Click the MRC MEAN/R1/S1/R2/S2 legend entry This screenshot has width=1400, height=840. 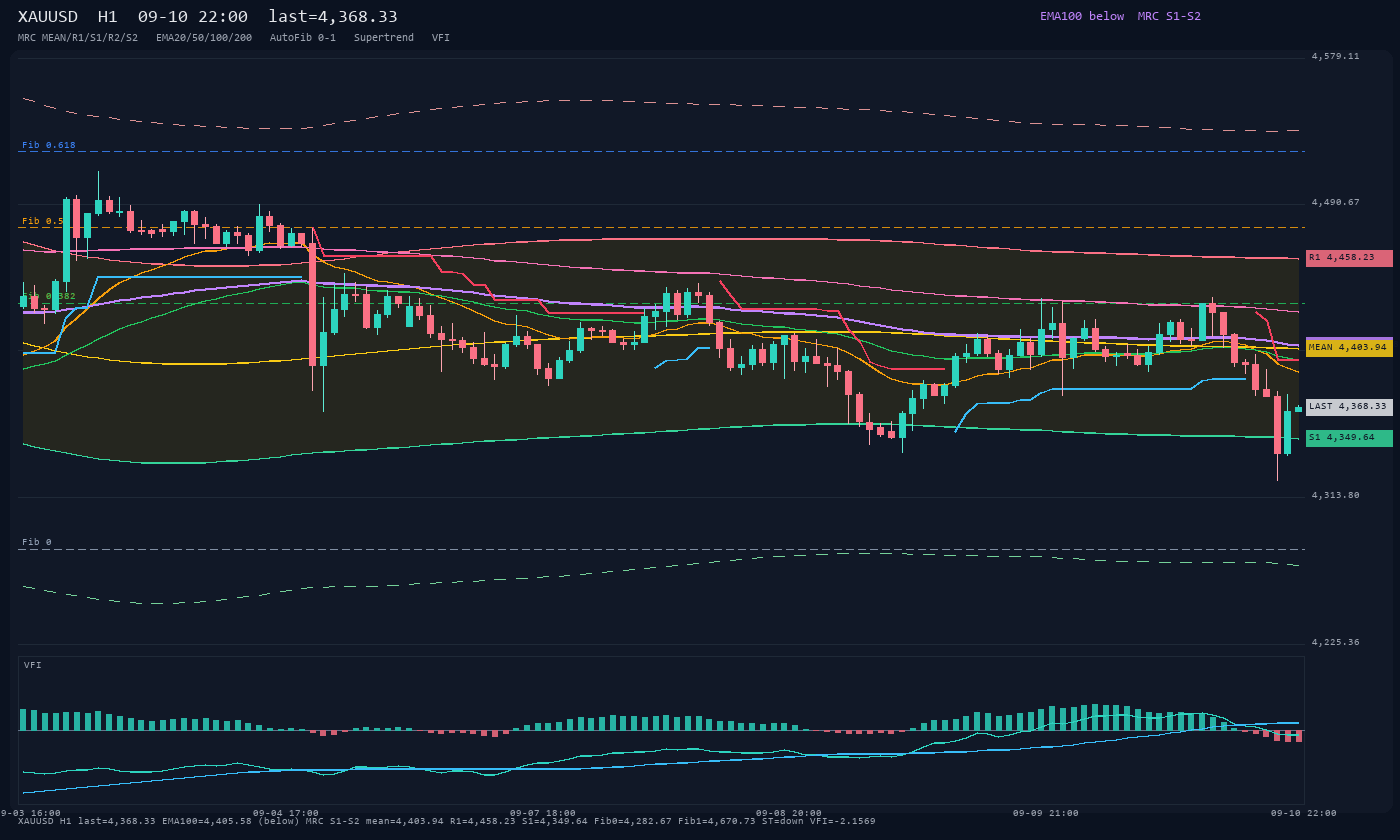tap(78, 38)
